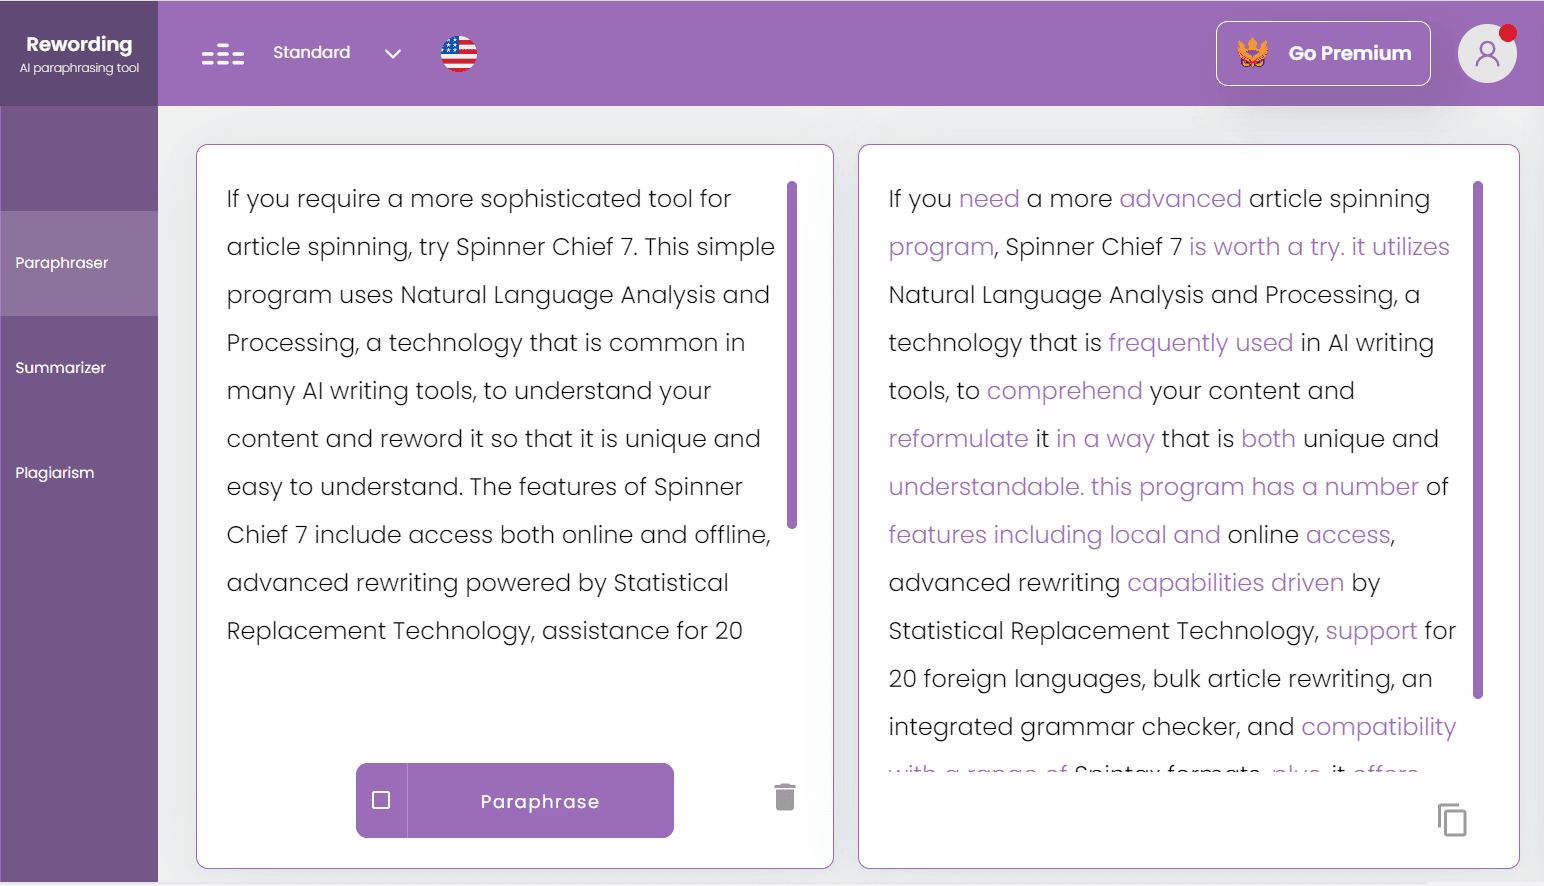Click the notification red dot on avatar
Viewport: 1544px width, 886px height.
[1508, 33]
